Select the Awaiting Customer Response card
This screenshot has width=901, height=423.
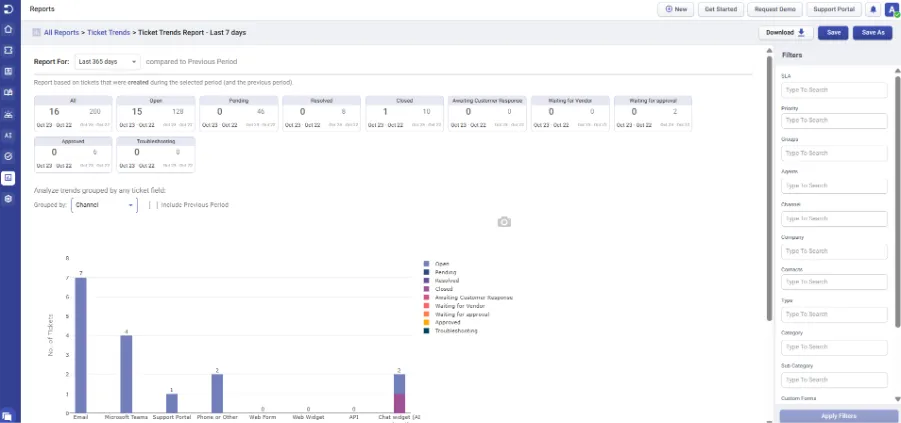[487, 114]
